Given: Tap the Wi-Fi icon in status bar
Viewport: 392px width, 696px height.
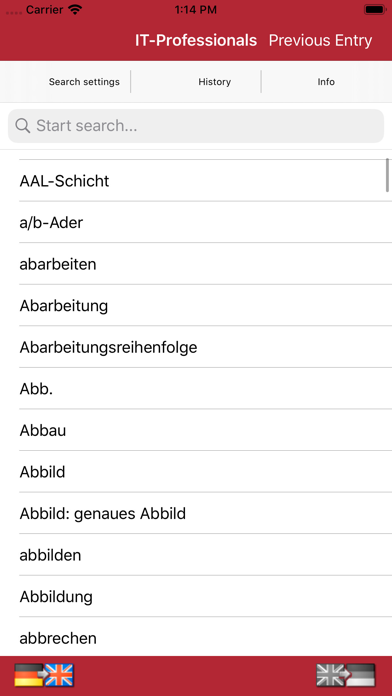Looking at the screenshot, I should pos(75,9).
